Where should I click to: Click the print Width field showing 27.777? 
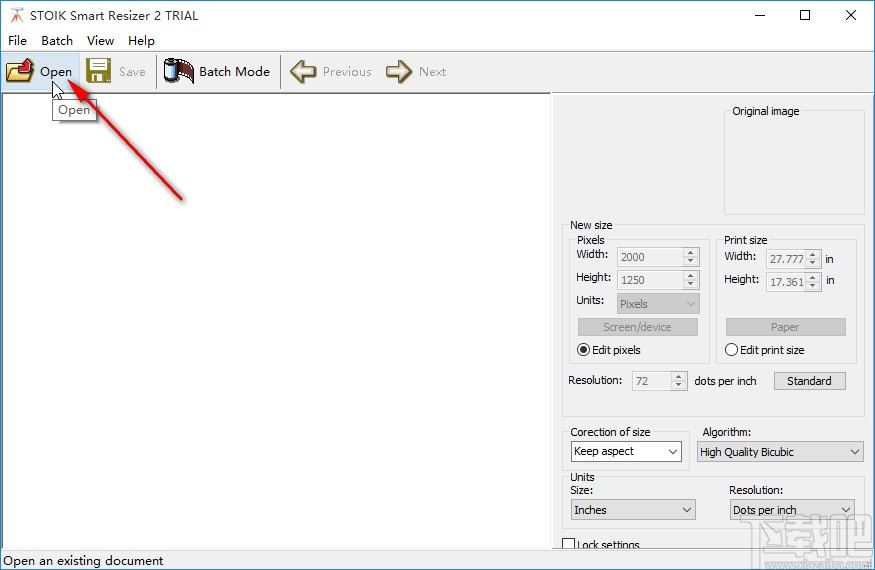tap(786, 259)
